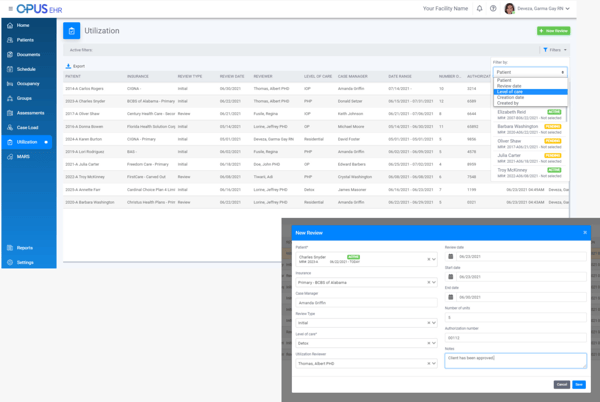600x402 pixels.
Task: Click the Documents icon in the sidebar
Action: pos(10,54)
